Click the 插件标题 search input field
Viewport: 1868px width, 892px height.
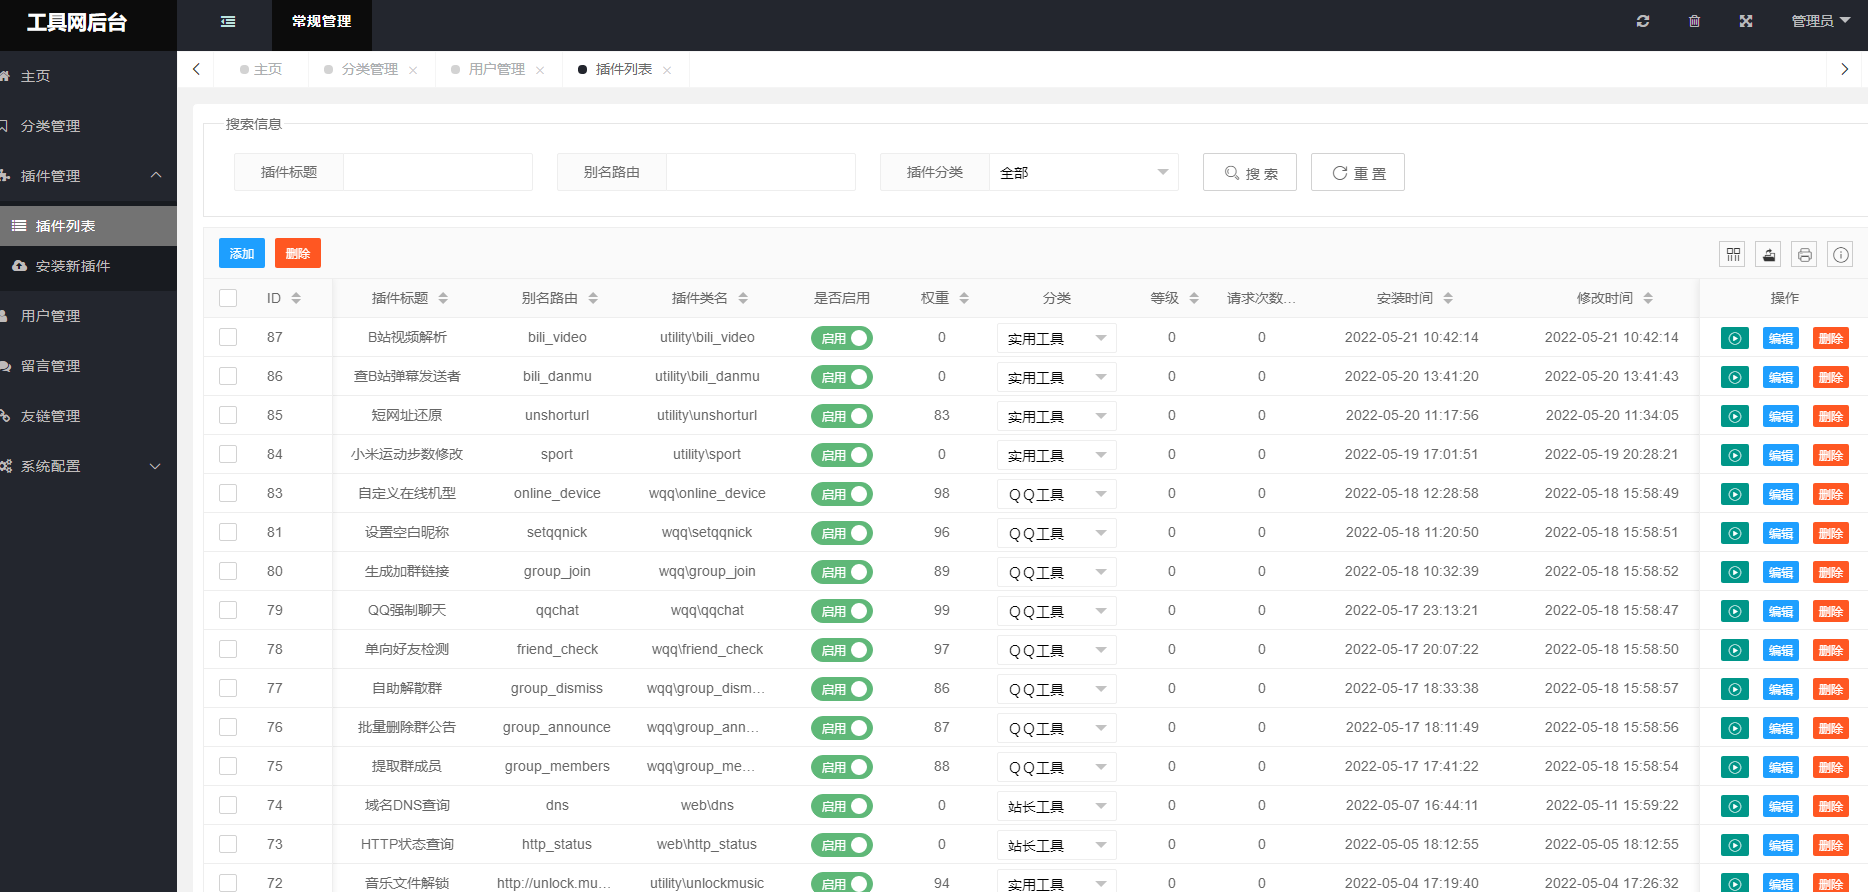[437, 172]
